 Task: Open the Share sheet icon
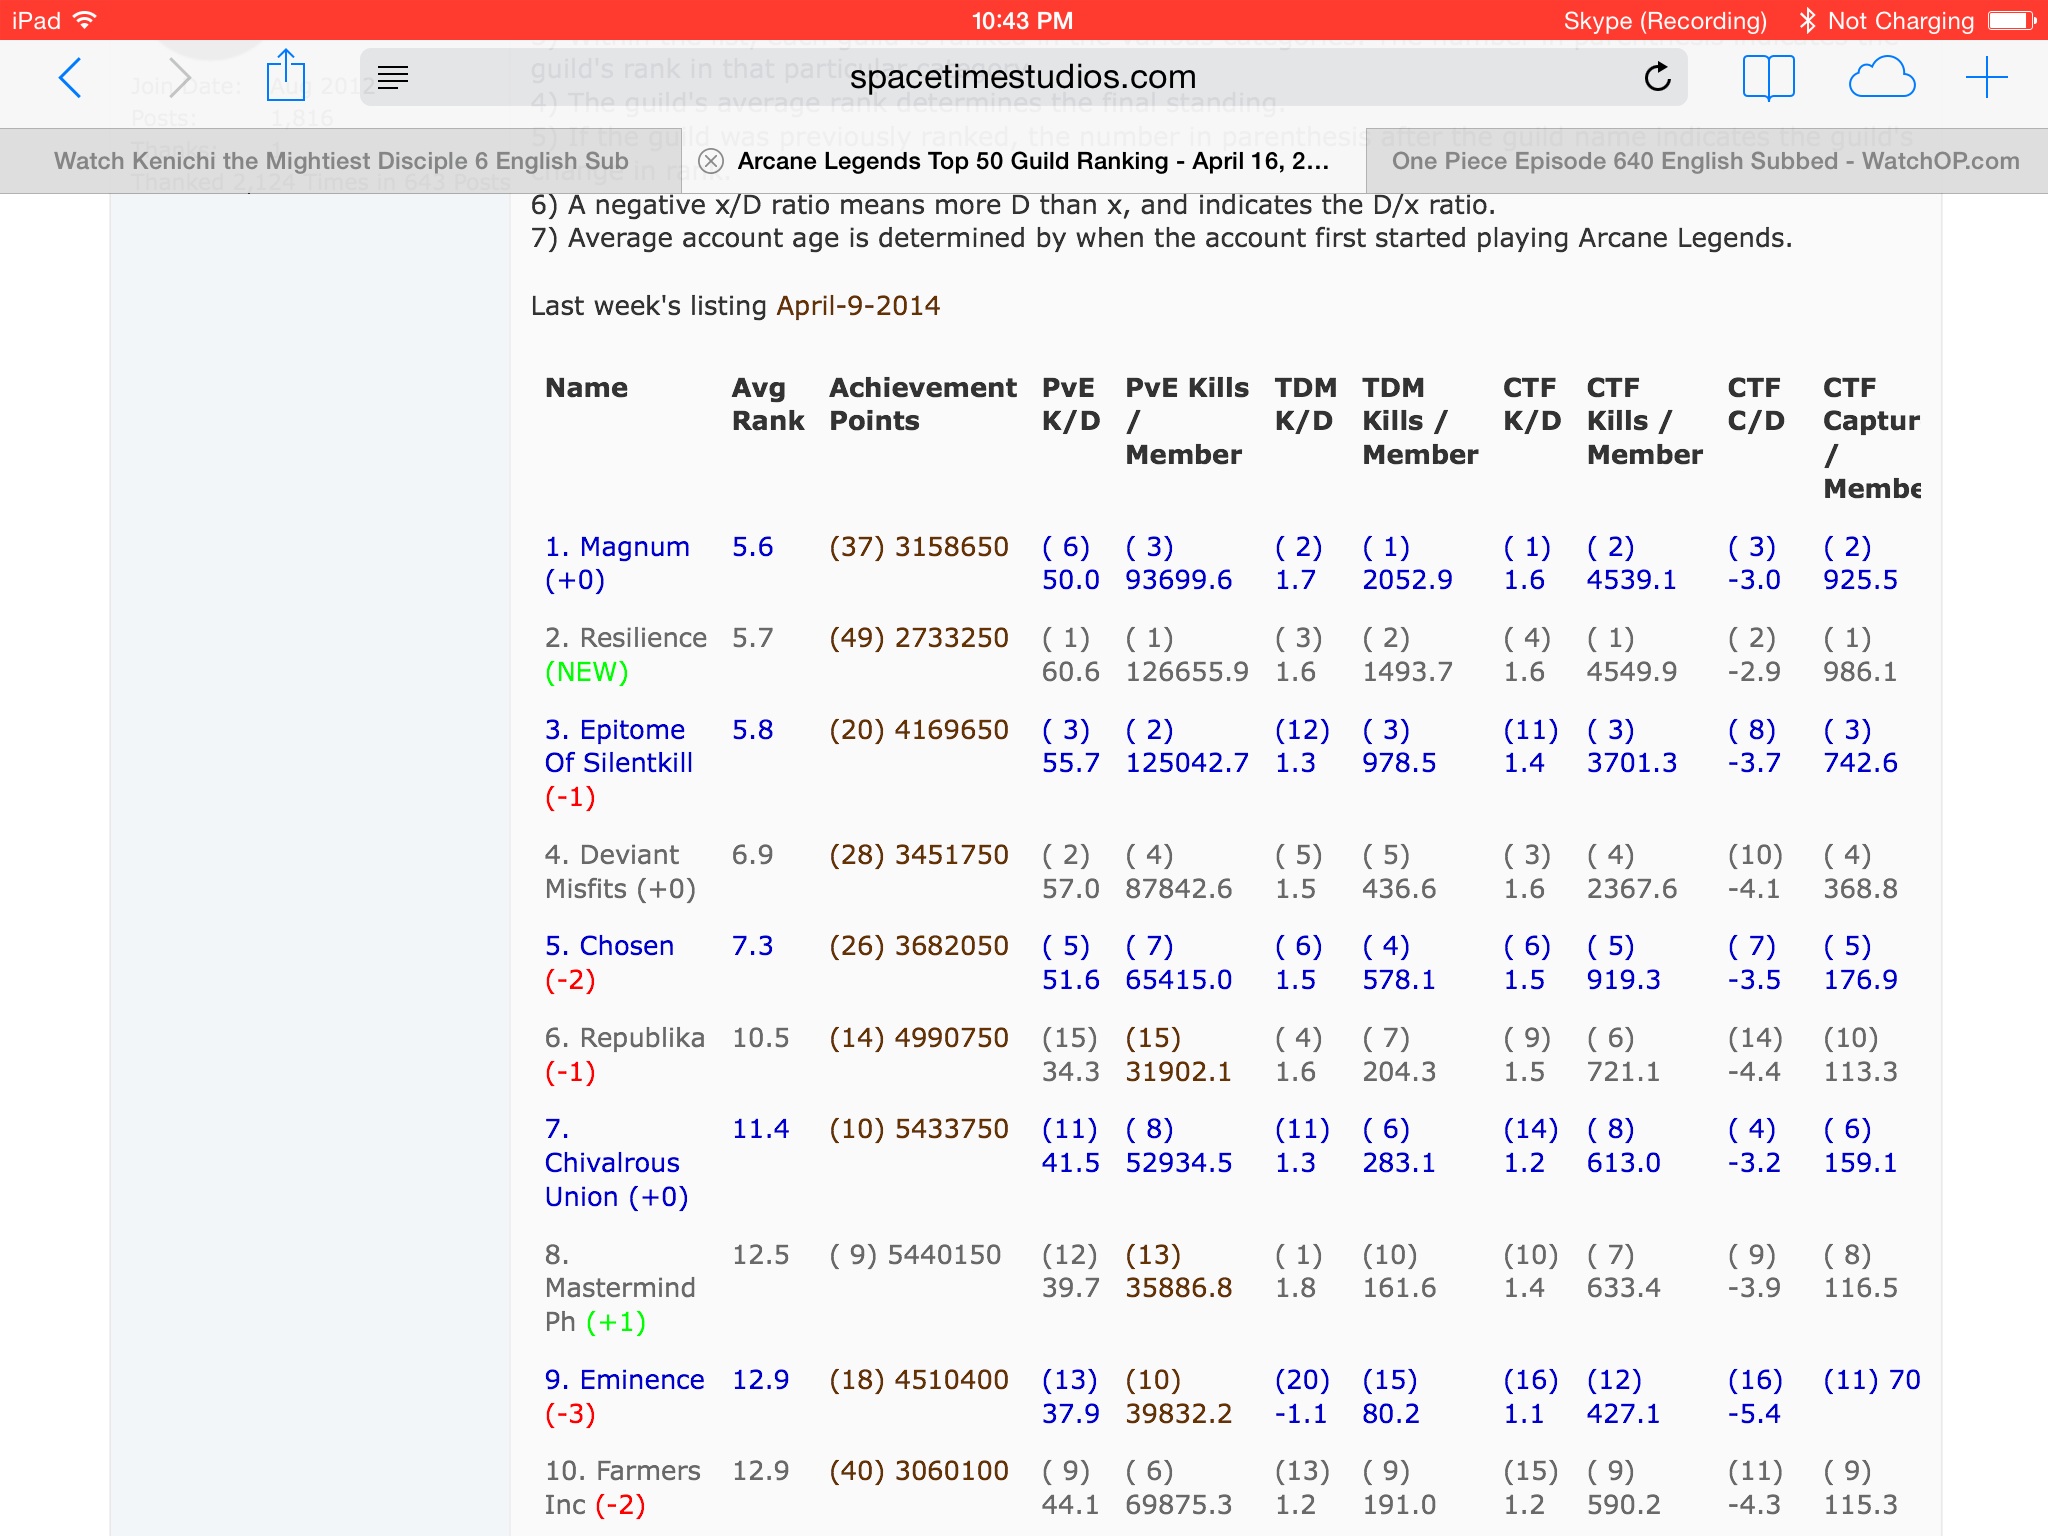[x=286, y=75]
